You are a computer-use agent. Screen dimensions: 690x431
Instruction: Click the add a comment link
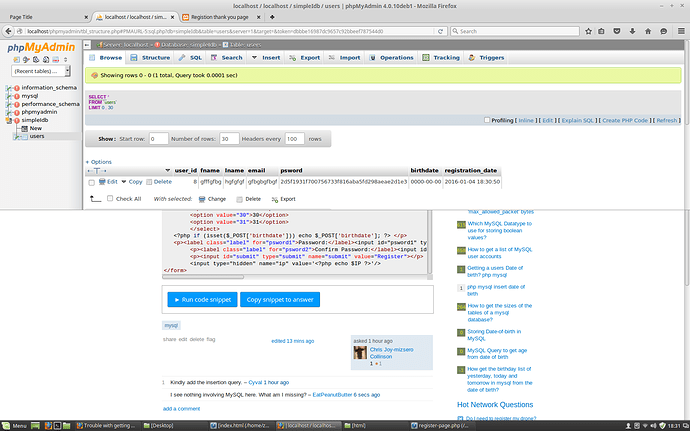pos(181,409)
